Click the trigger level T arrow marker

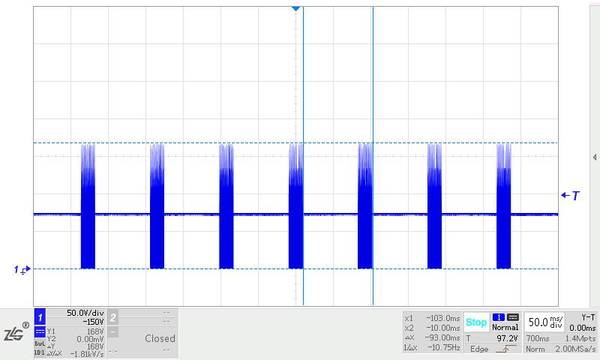(570, 195)
